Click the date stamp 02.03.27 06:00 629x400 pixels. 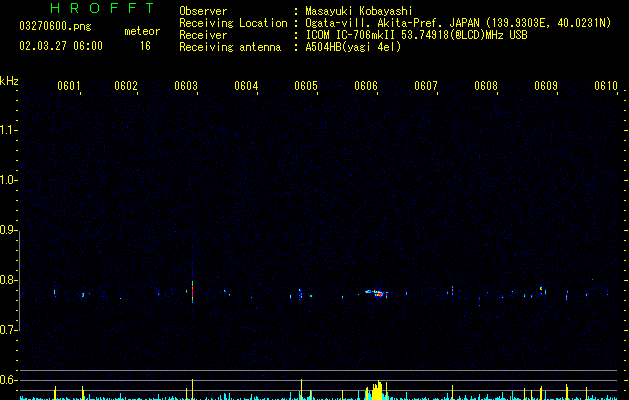[61, 46]
